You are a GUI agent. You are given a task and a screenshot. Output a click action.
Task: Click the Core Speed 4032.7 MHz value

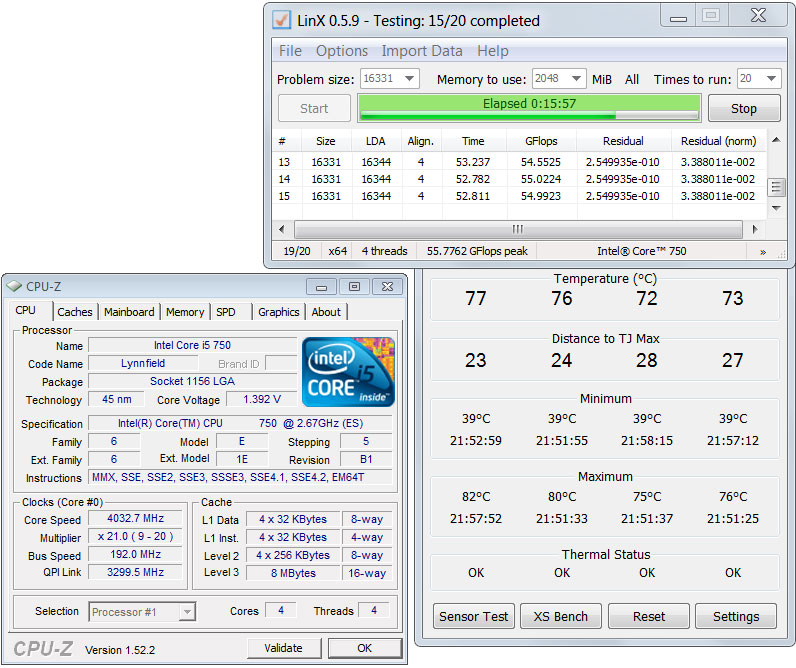click(135, 518)
